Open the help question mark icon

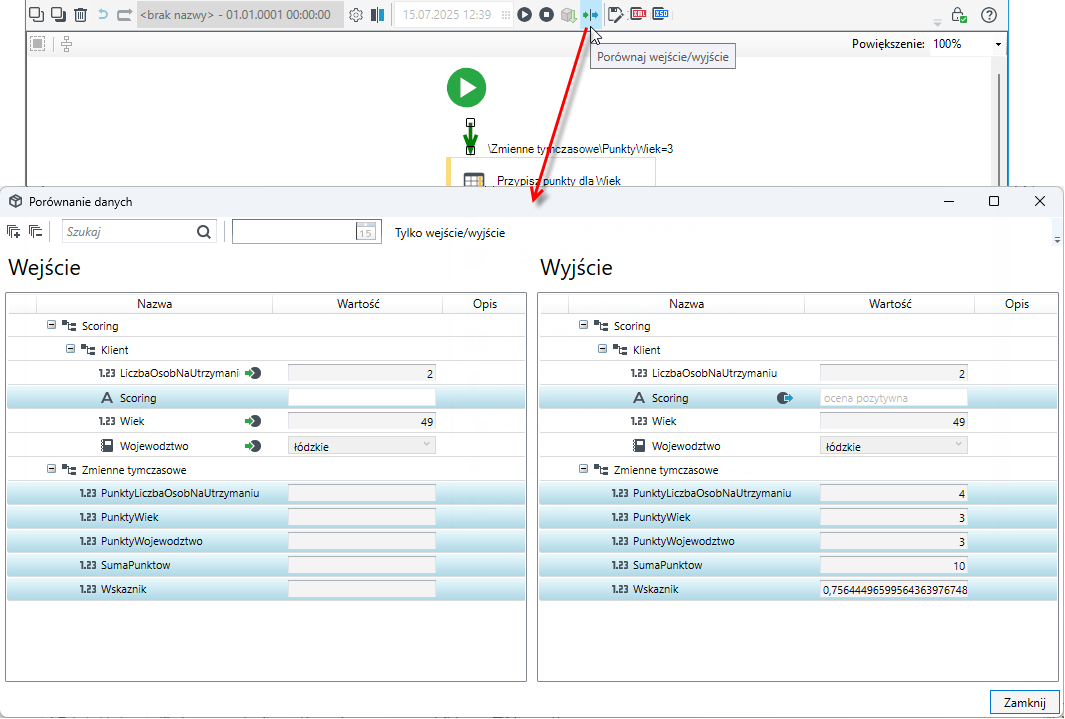989,14
